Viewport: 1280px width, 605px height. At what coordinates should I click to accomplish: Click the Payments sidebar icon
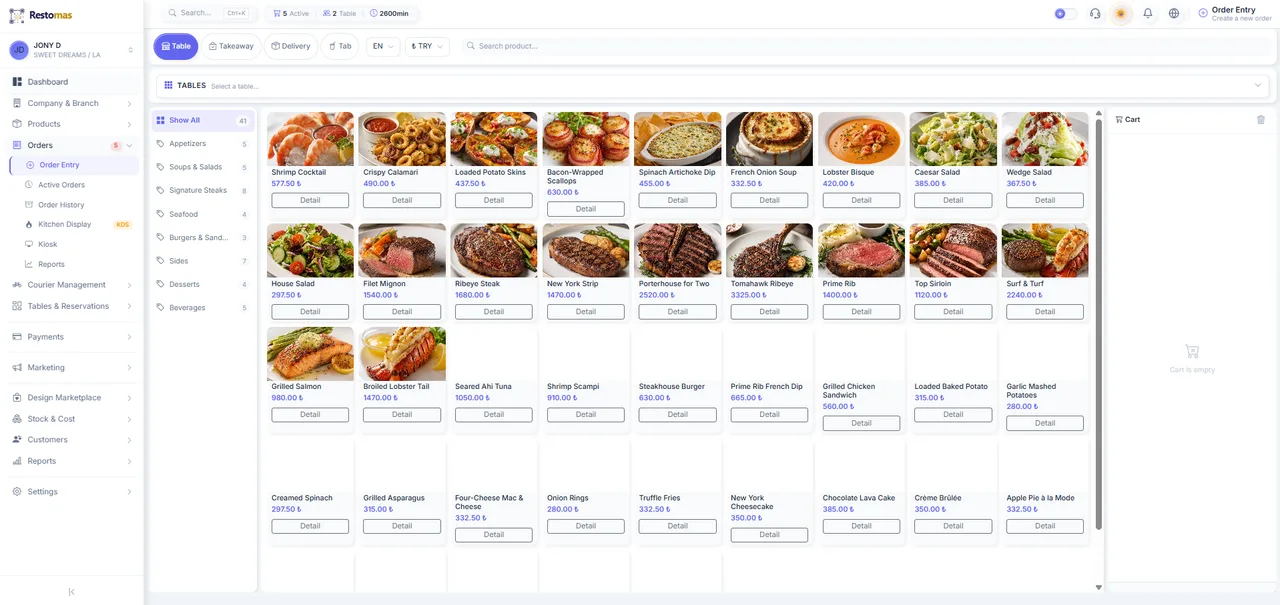[17, 337]
